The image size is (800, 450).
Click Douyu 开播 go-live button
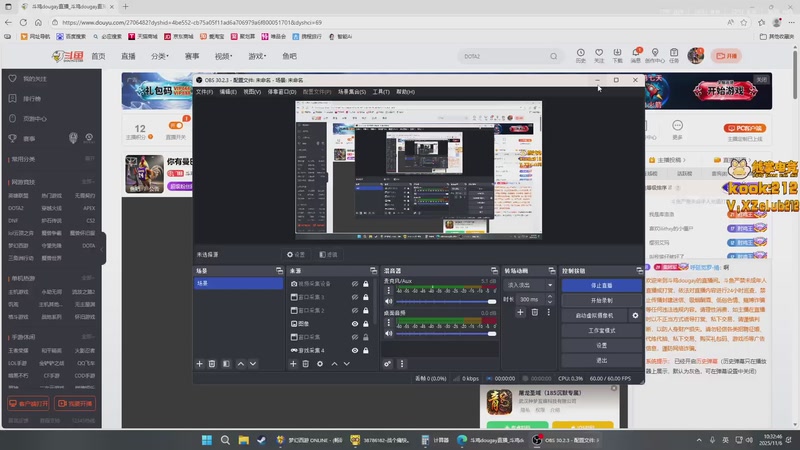(x=727, y=56)
